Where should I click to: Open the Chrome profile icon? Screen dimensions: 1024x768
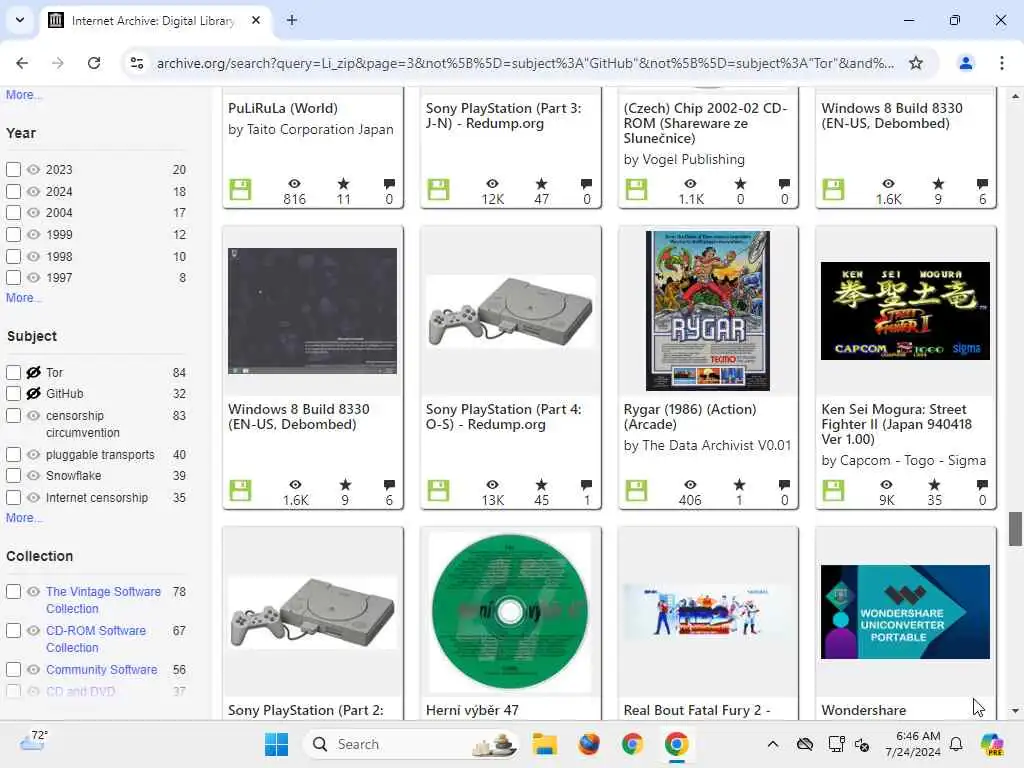965,63
